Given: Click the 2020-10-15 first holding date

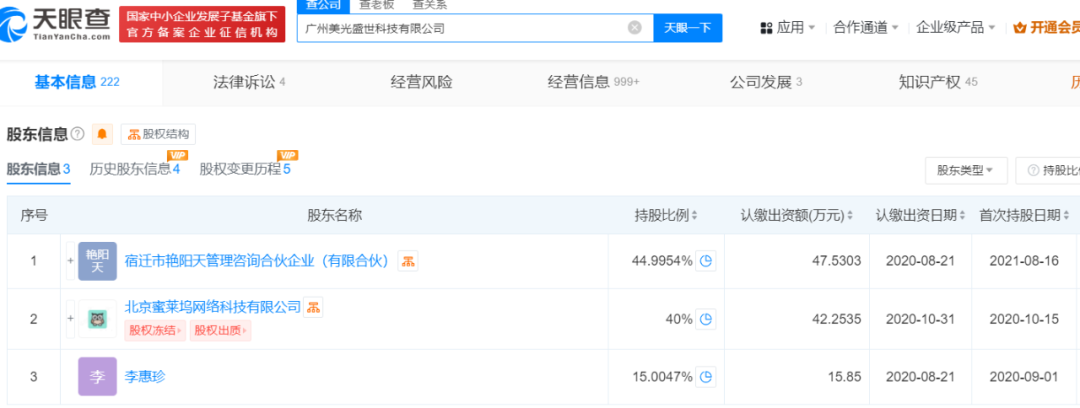Looking at the screenshot, I should (x=1024, y=319).
